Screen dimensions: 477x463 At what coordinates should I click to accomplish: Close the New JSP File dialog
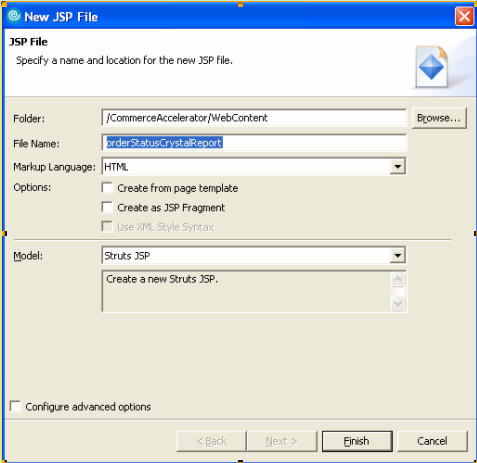[464, 16]
